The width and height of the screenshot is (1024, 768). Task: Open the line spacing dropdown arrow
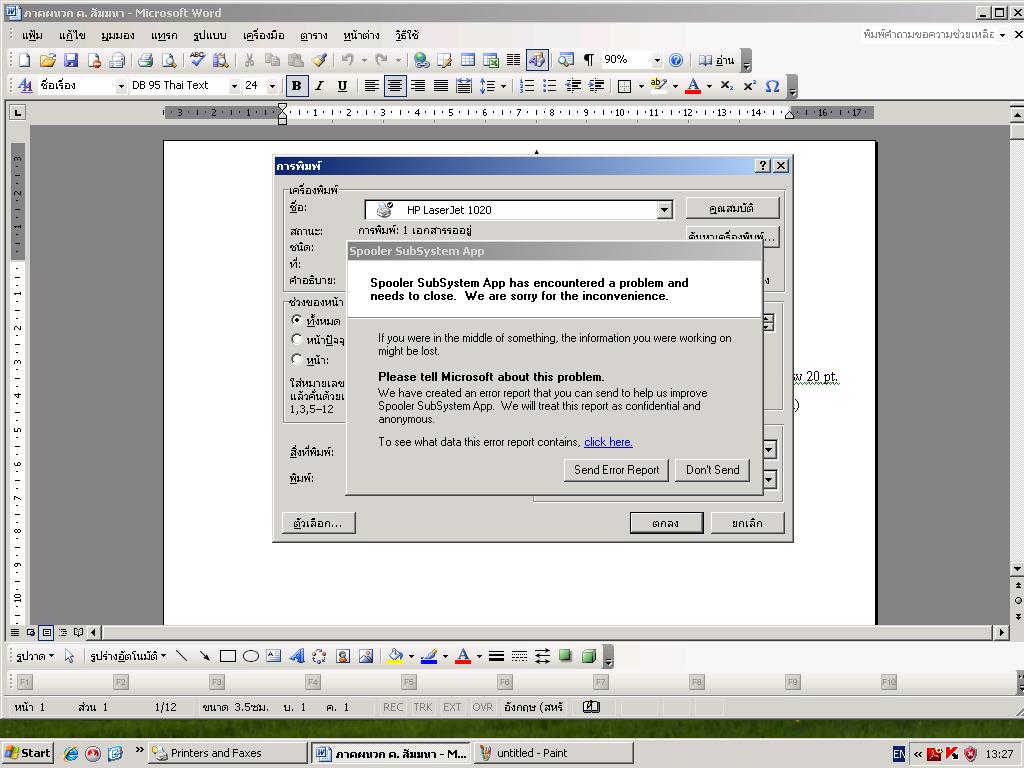point(503,86)
